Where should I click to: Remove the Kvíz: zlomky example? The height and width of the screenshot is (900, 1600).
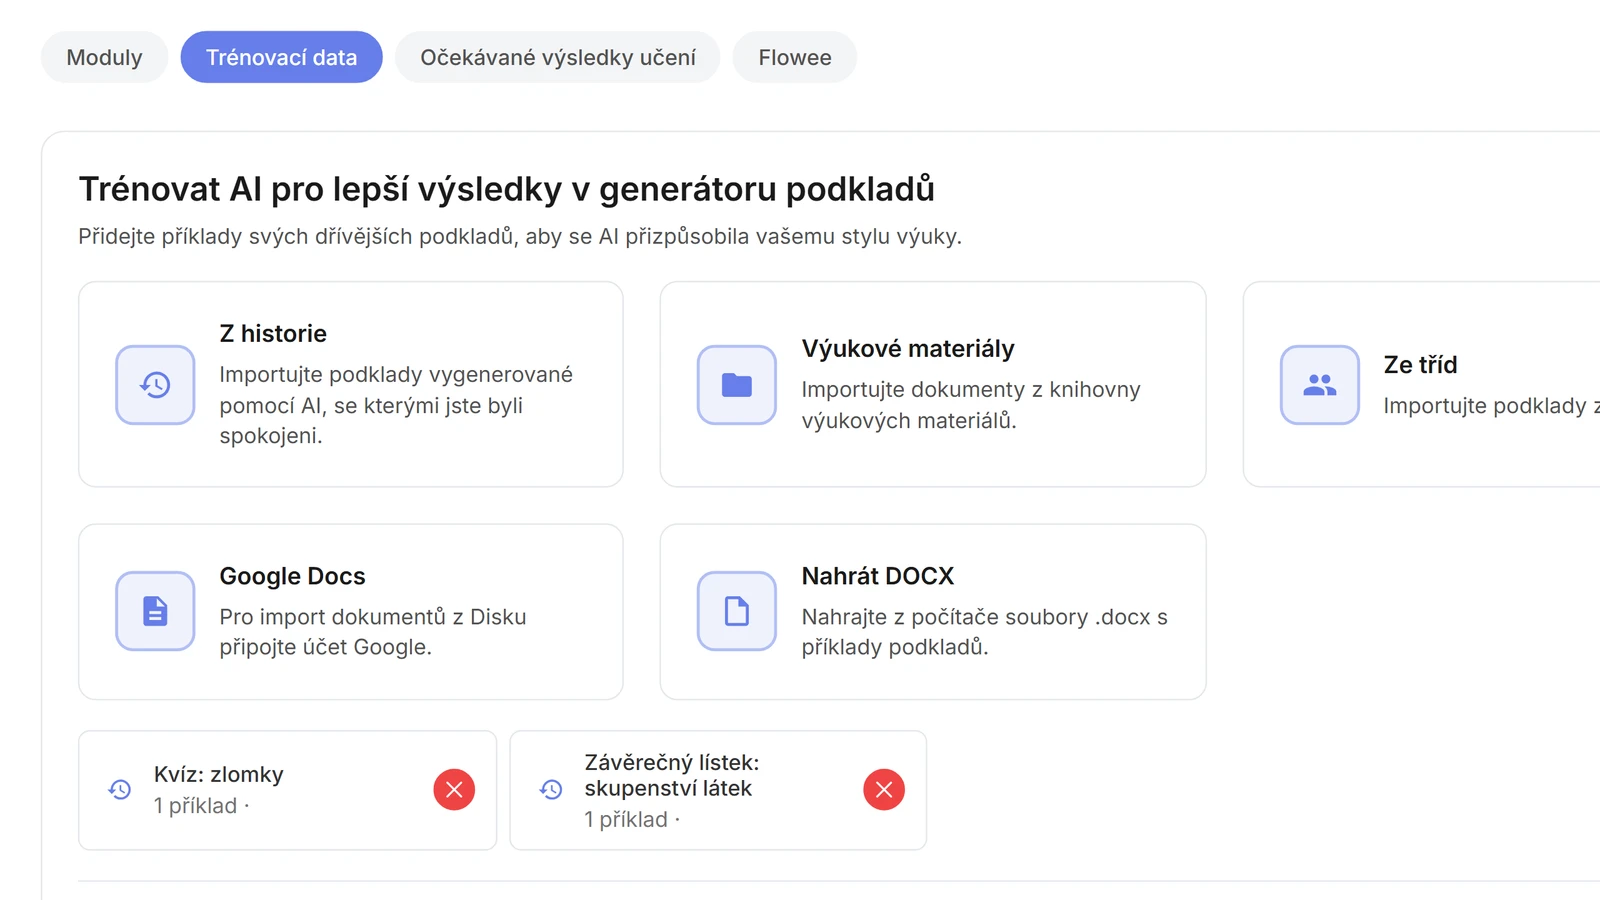pos(454,790)
